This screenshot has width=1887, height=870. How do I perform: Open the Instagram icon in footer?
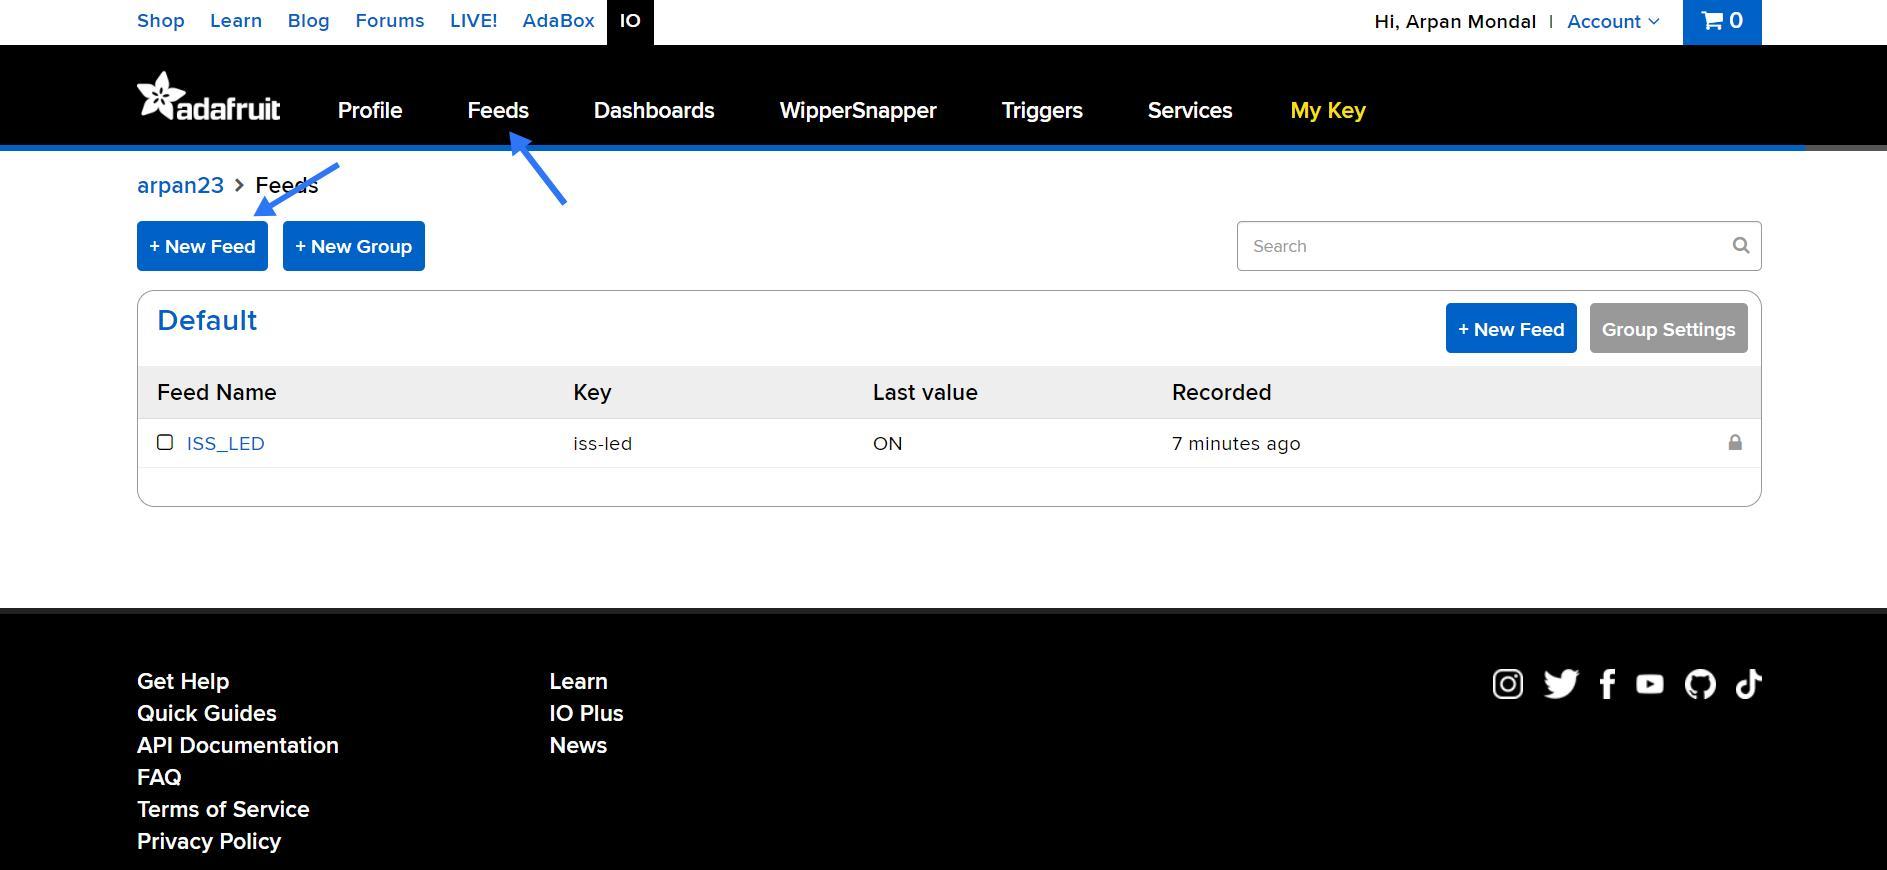click(x=1508, y=684)
